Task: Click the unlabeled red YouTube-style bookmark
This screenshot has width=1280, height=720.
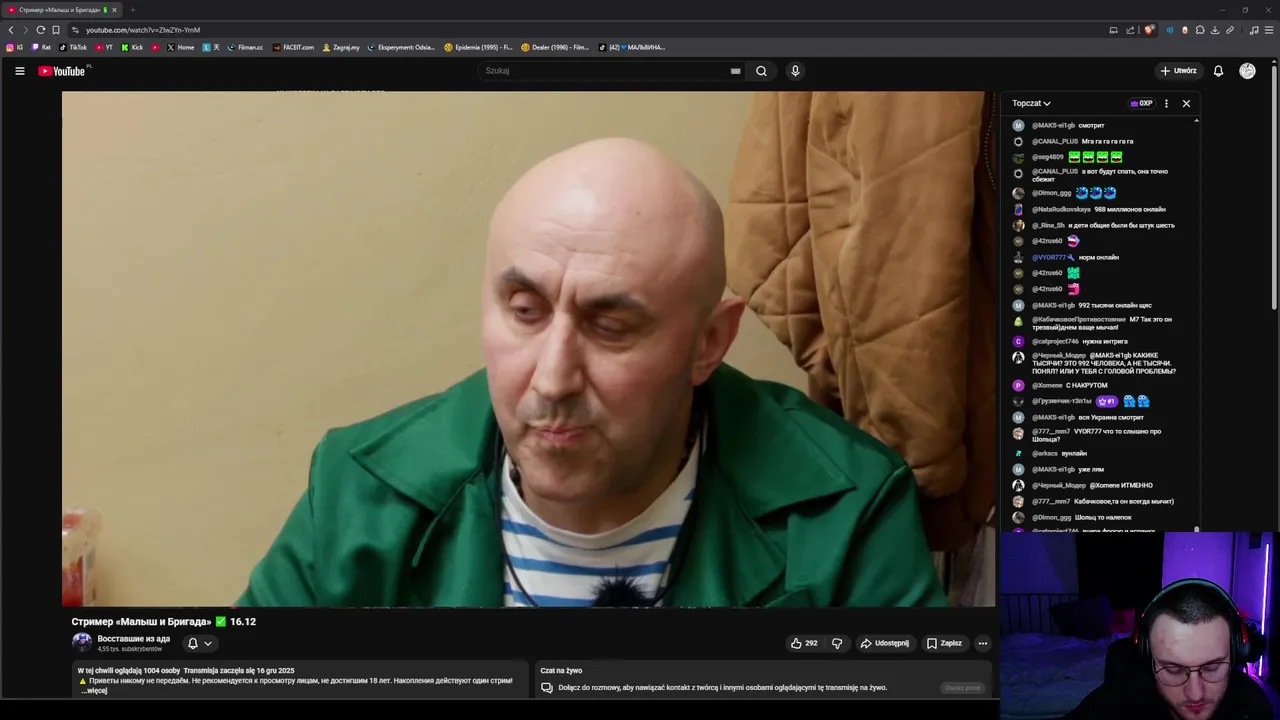Action: click(x=155, y=47)
